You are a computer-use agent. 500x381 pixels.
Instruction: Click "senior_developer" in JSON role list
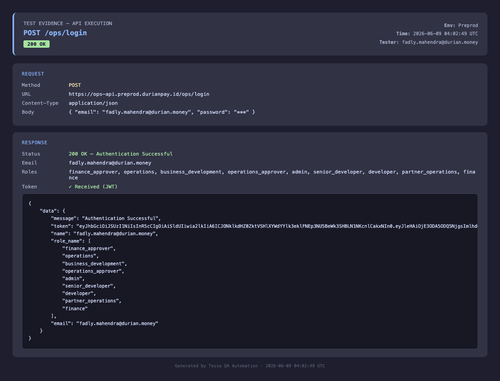click(x=89, y=286)
